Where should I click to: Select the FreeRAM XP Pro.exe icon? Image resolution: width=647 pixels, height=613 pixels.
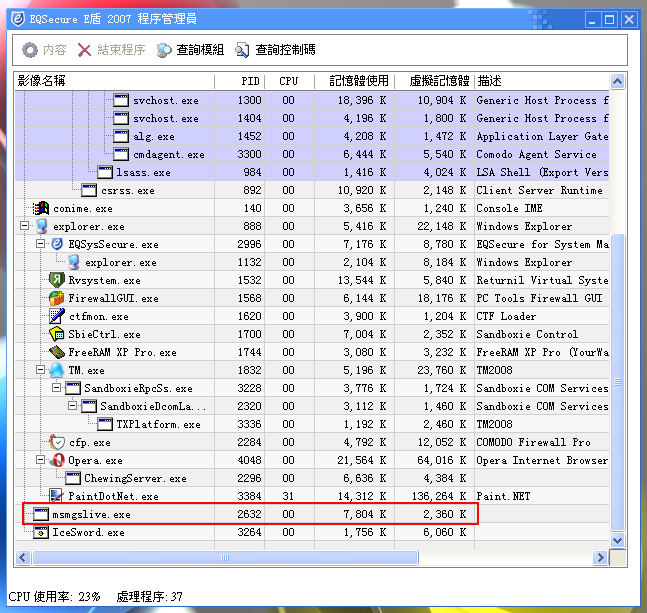point(57,352)
